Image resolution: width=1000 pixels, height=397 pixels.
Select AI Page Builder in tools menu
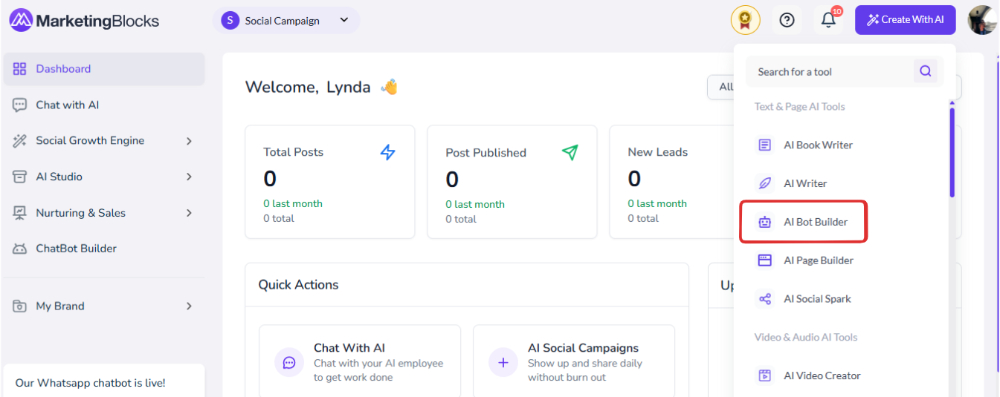tap(805, 260)
